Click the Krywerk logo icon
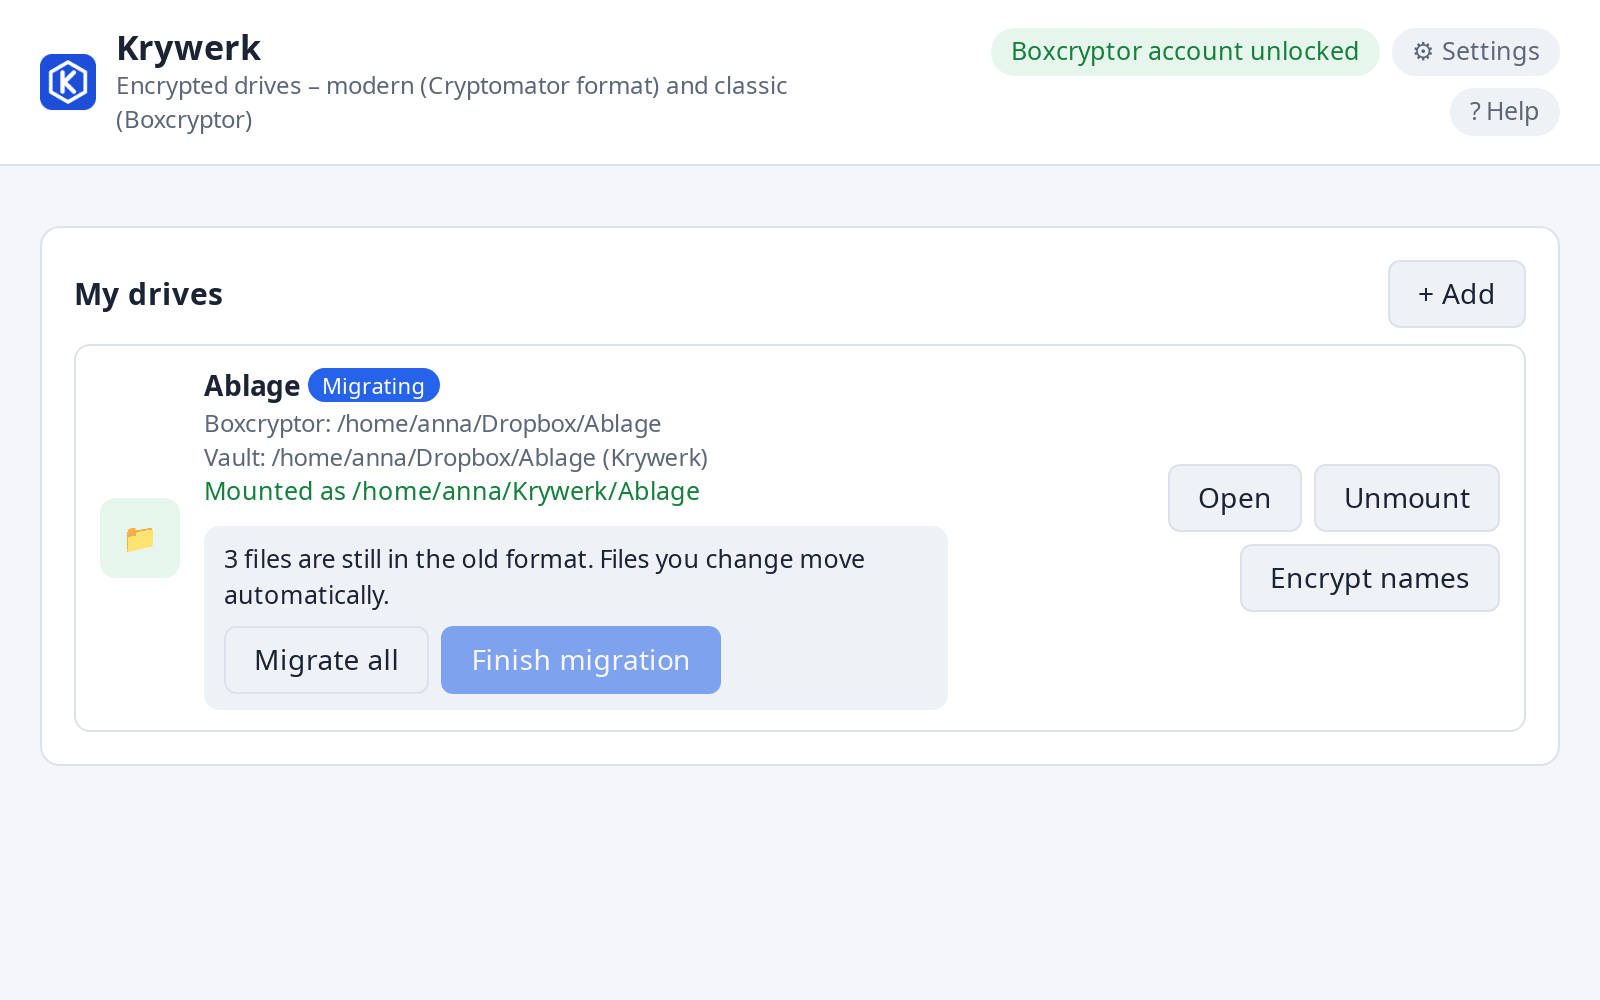This screenshot has width=1600, height=1000. (68, 82)
